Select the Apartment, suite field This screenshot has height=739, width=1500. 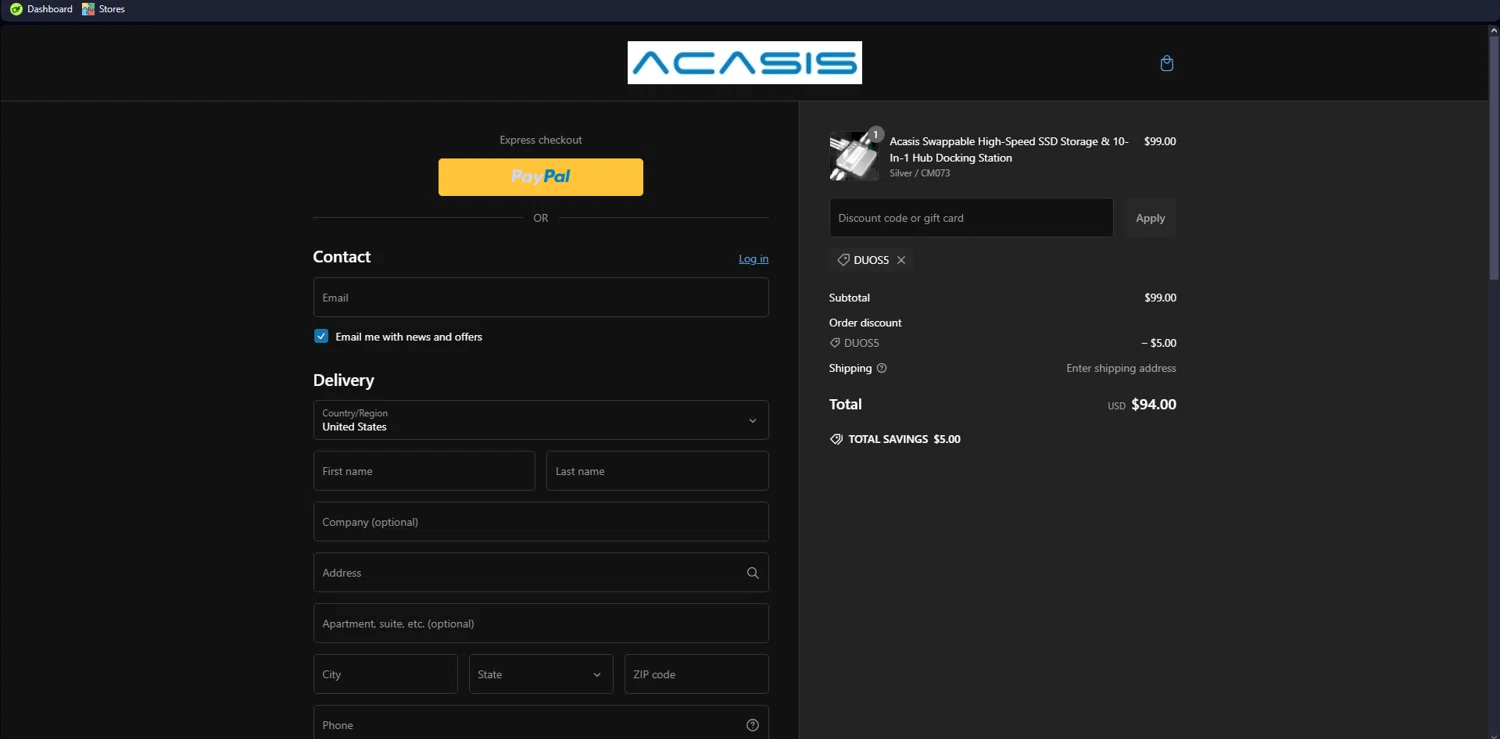coord(540,623)
